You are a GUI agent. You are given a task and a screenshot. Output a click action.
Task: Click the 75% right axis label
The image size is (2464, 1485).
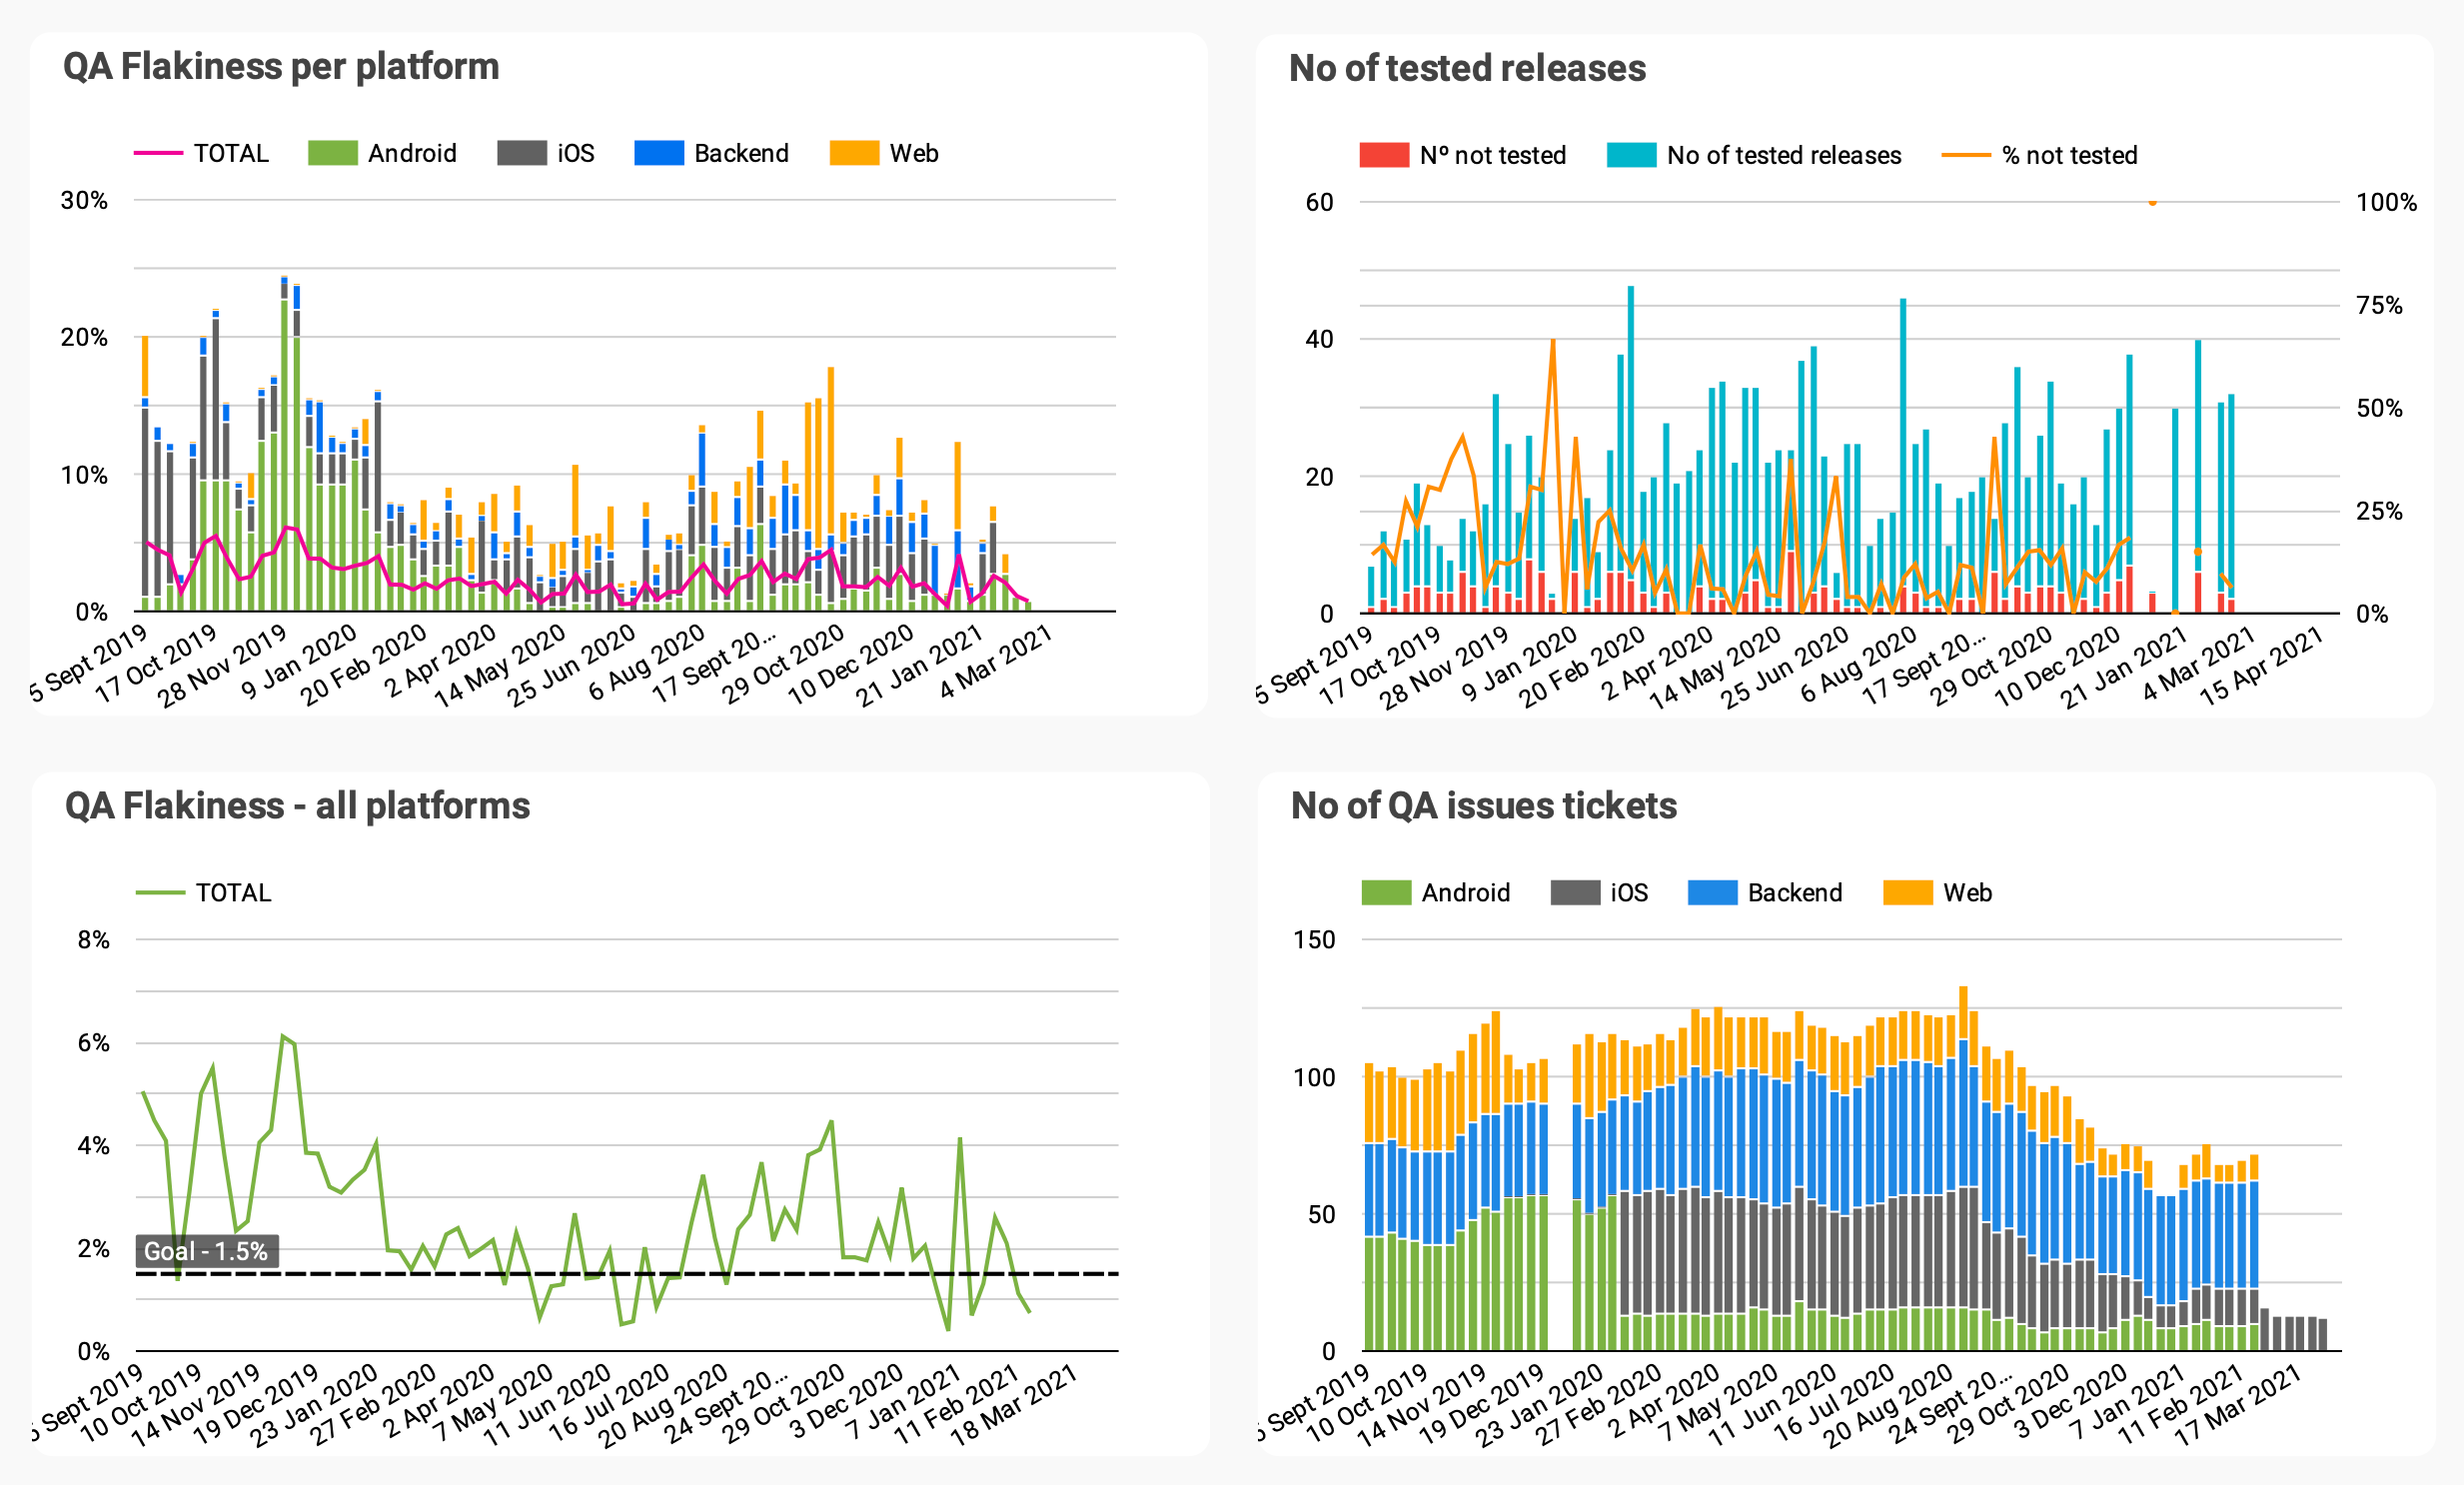coord(2379,305)
